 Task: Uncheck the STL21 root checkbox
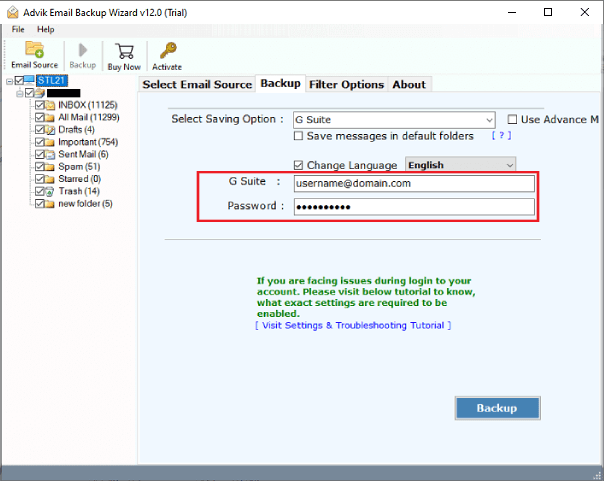[x=19, y=80]
